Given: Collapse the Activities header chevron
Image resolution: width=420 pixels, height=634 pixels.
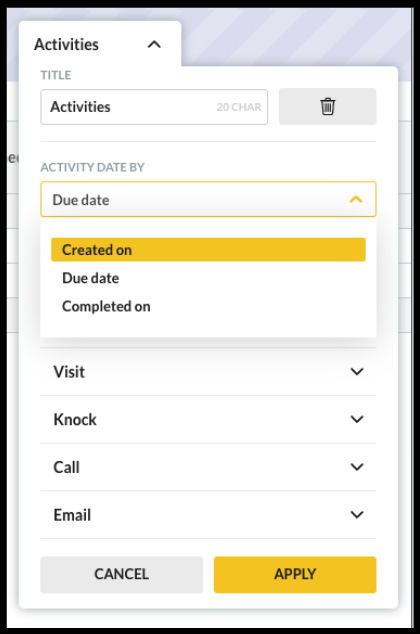Looking at the screenshot, I should (154, 44).
